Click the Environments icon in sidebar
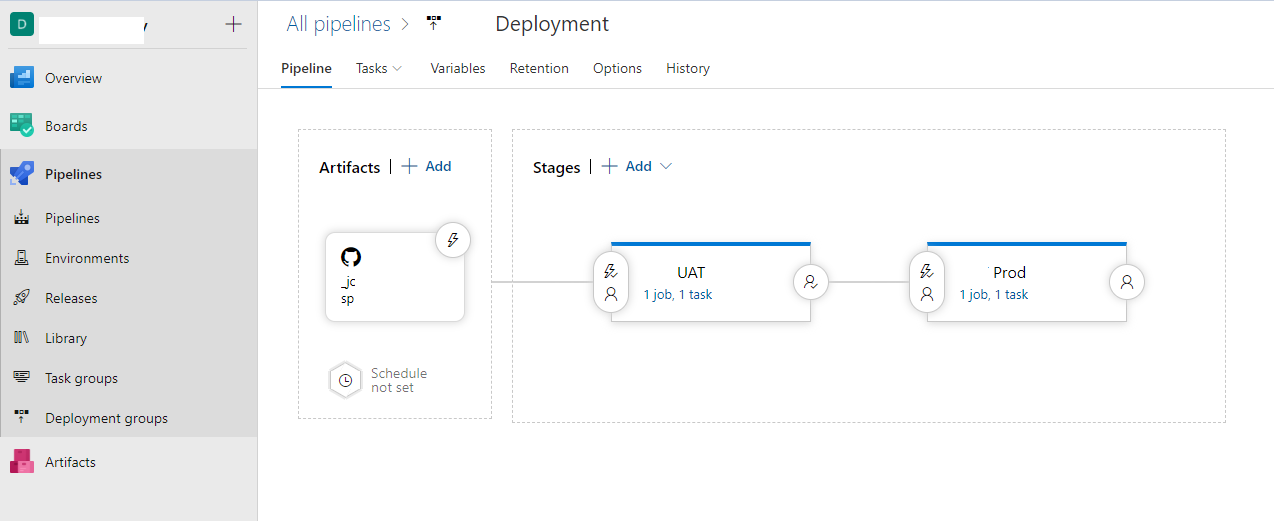This screenshot has height=521, width=1274. point(22,258)
